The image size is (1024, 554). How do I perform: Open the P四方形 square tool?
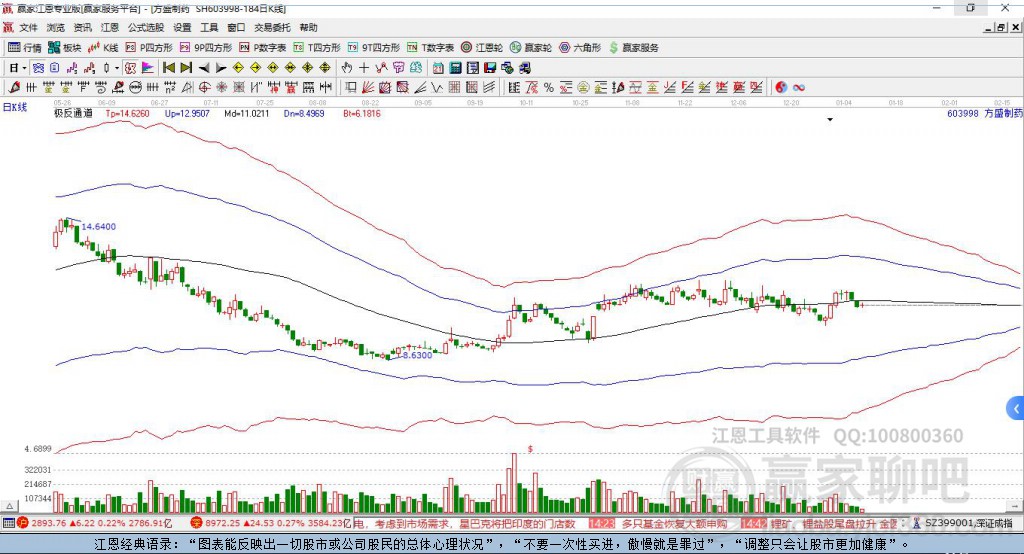tap(149, 48)
